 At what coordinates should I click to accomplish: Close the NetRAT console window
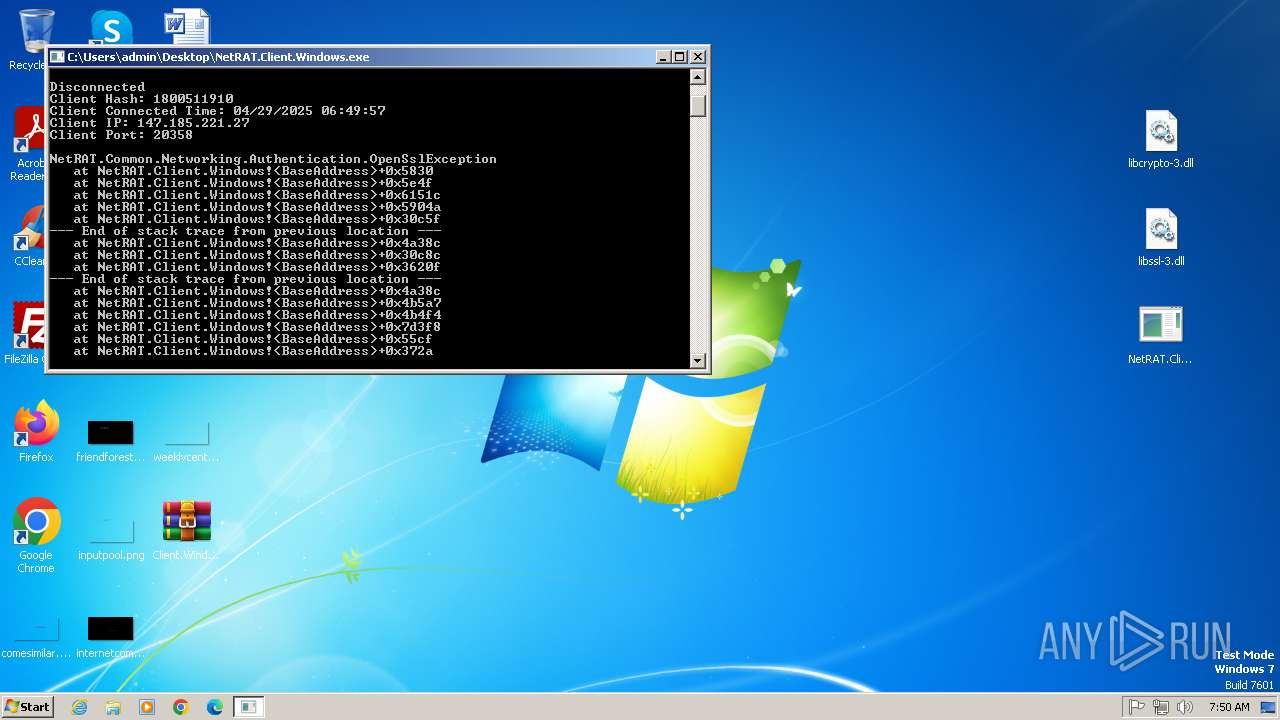(x=698, y=57)
